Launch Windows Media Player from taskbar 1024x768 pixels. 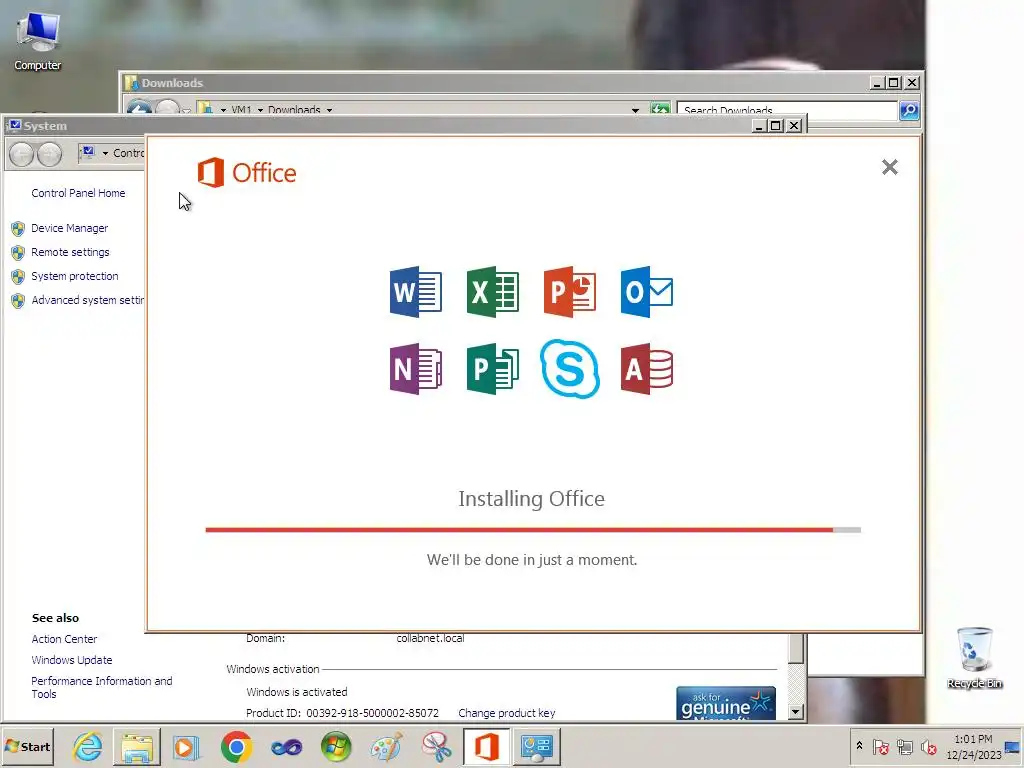point(186,747)
